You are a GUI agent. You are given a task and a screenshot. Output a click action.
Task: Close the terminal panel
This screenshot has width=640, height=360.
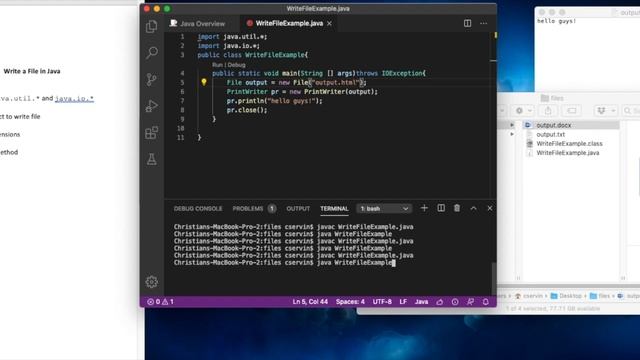pyautogui.click(x=490, y=208)
